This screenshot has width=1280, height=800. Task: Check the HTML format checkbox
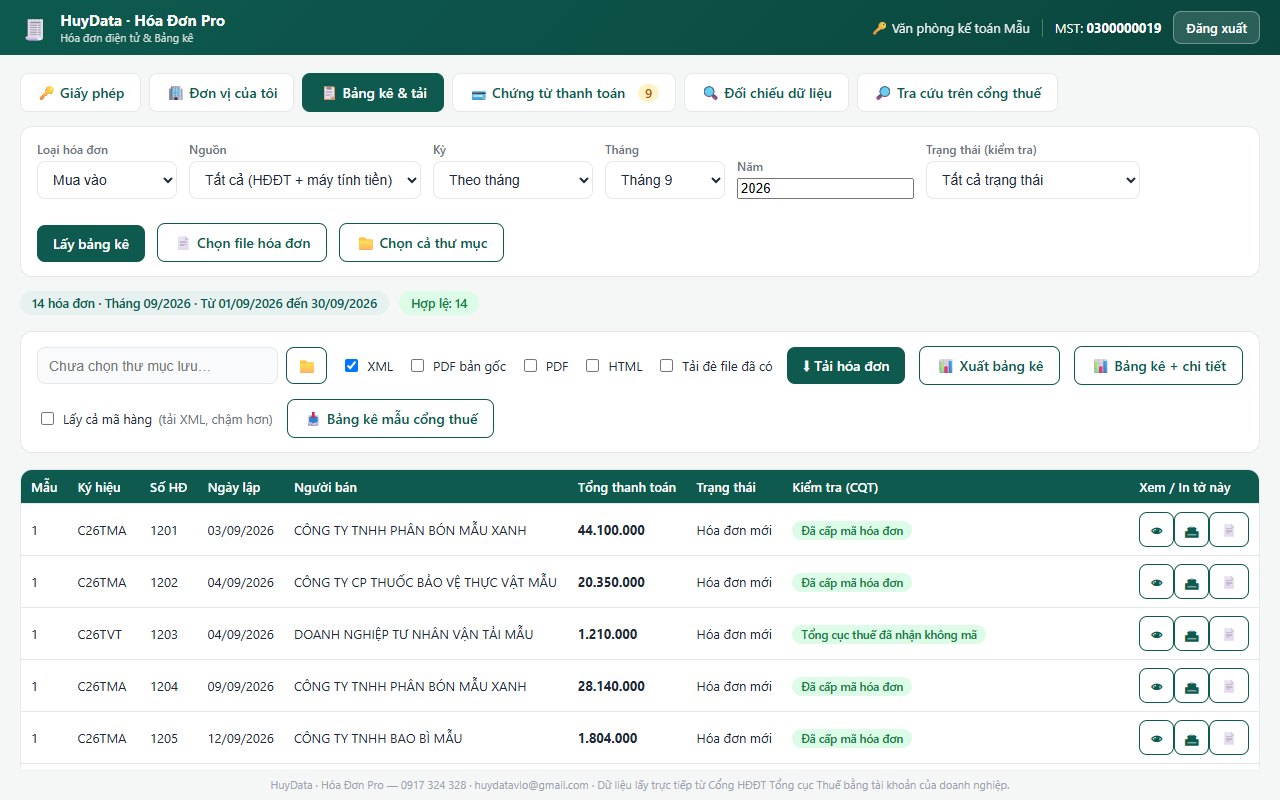coord(593,366)
